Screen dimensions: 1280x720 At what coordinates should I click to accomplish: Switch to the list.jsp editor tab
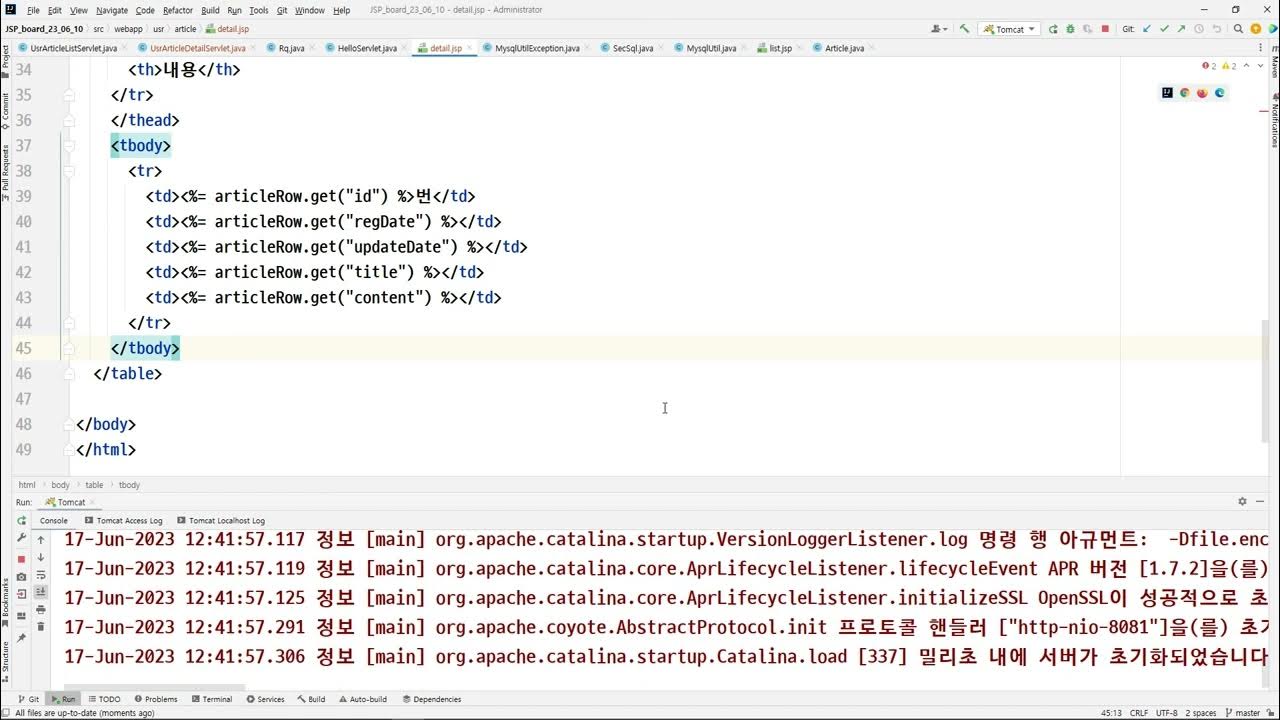tap(780, 48)
